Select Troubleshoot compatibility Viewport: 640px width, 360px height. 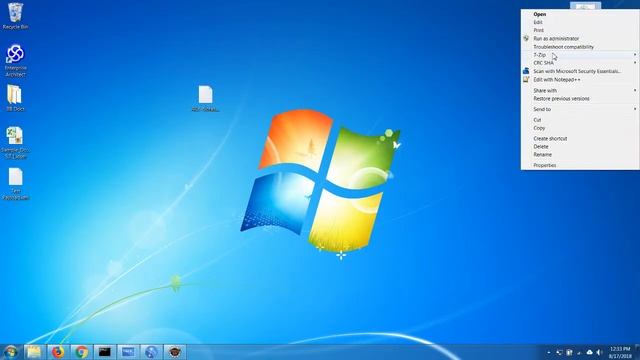click(580, 47)
